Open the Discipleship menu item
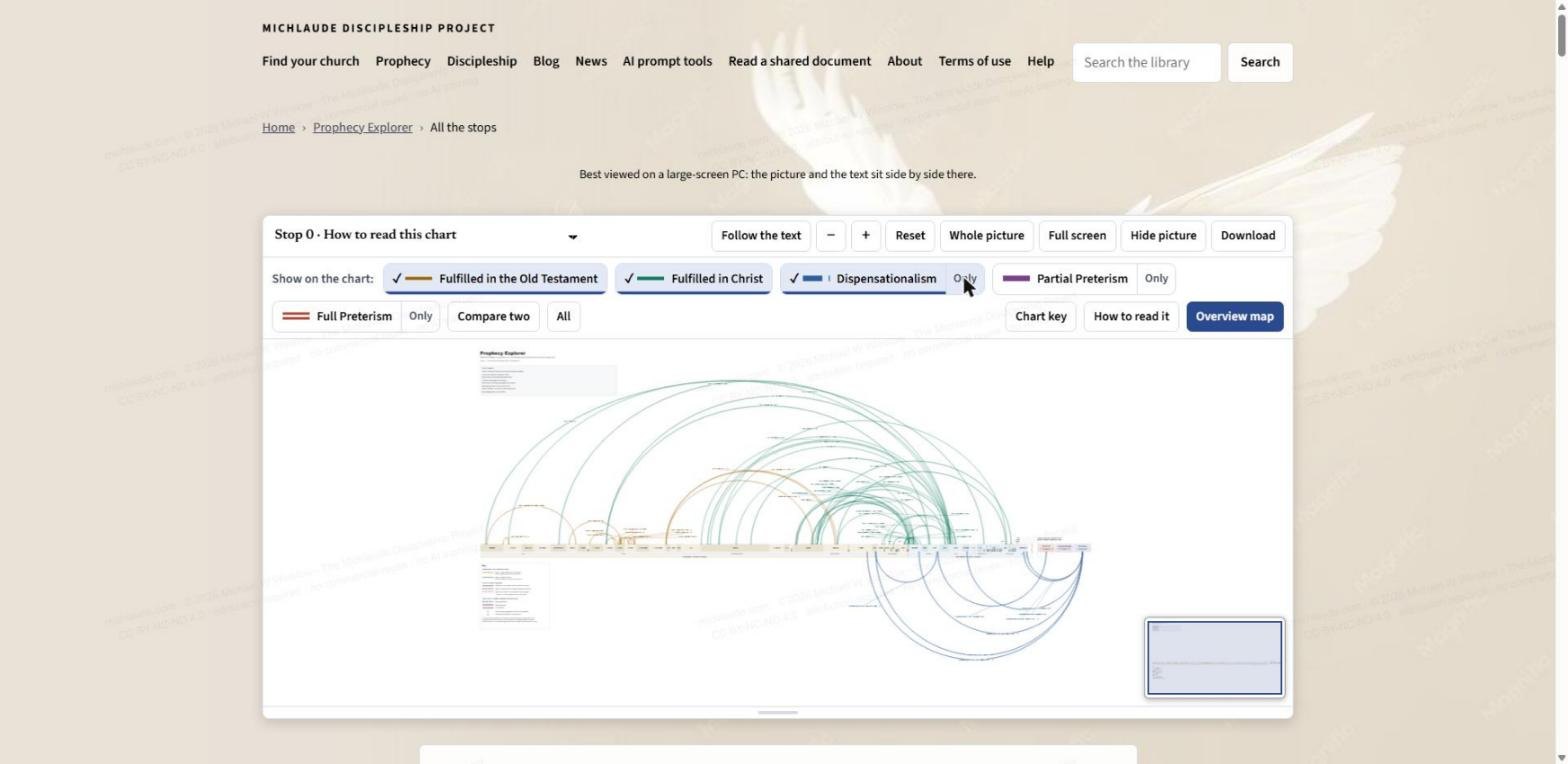Image resolution: width=1568 pixels, height=764 pixels. pos(482,61)
